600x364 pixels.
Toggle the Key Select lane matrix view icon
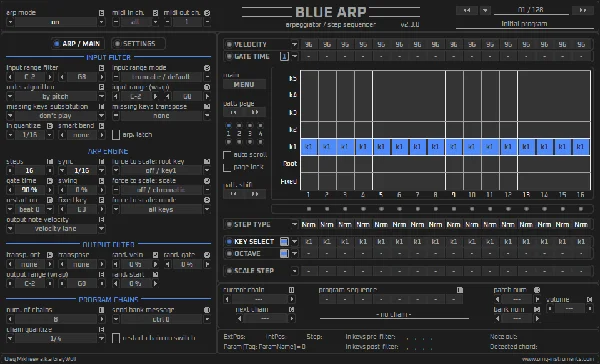284,242
